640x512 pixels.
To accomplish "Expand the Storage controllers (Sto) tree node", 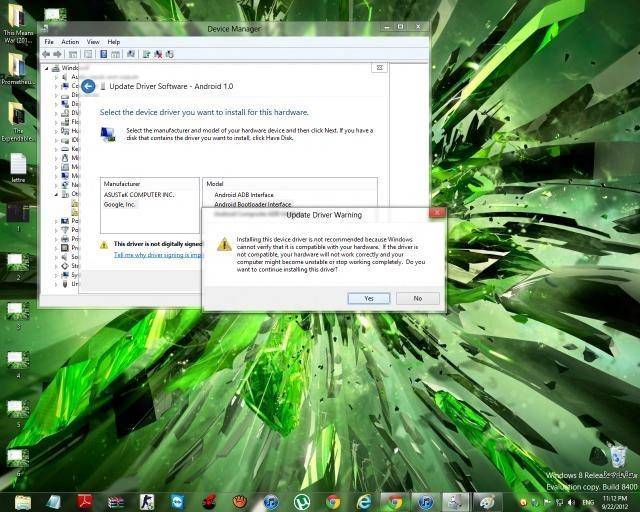I will pos(56,266).
